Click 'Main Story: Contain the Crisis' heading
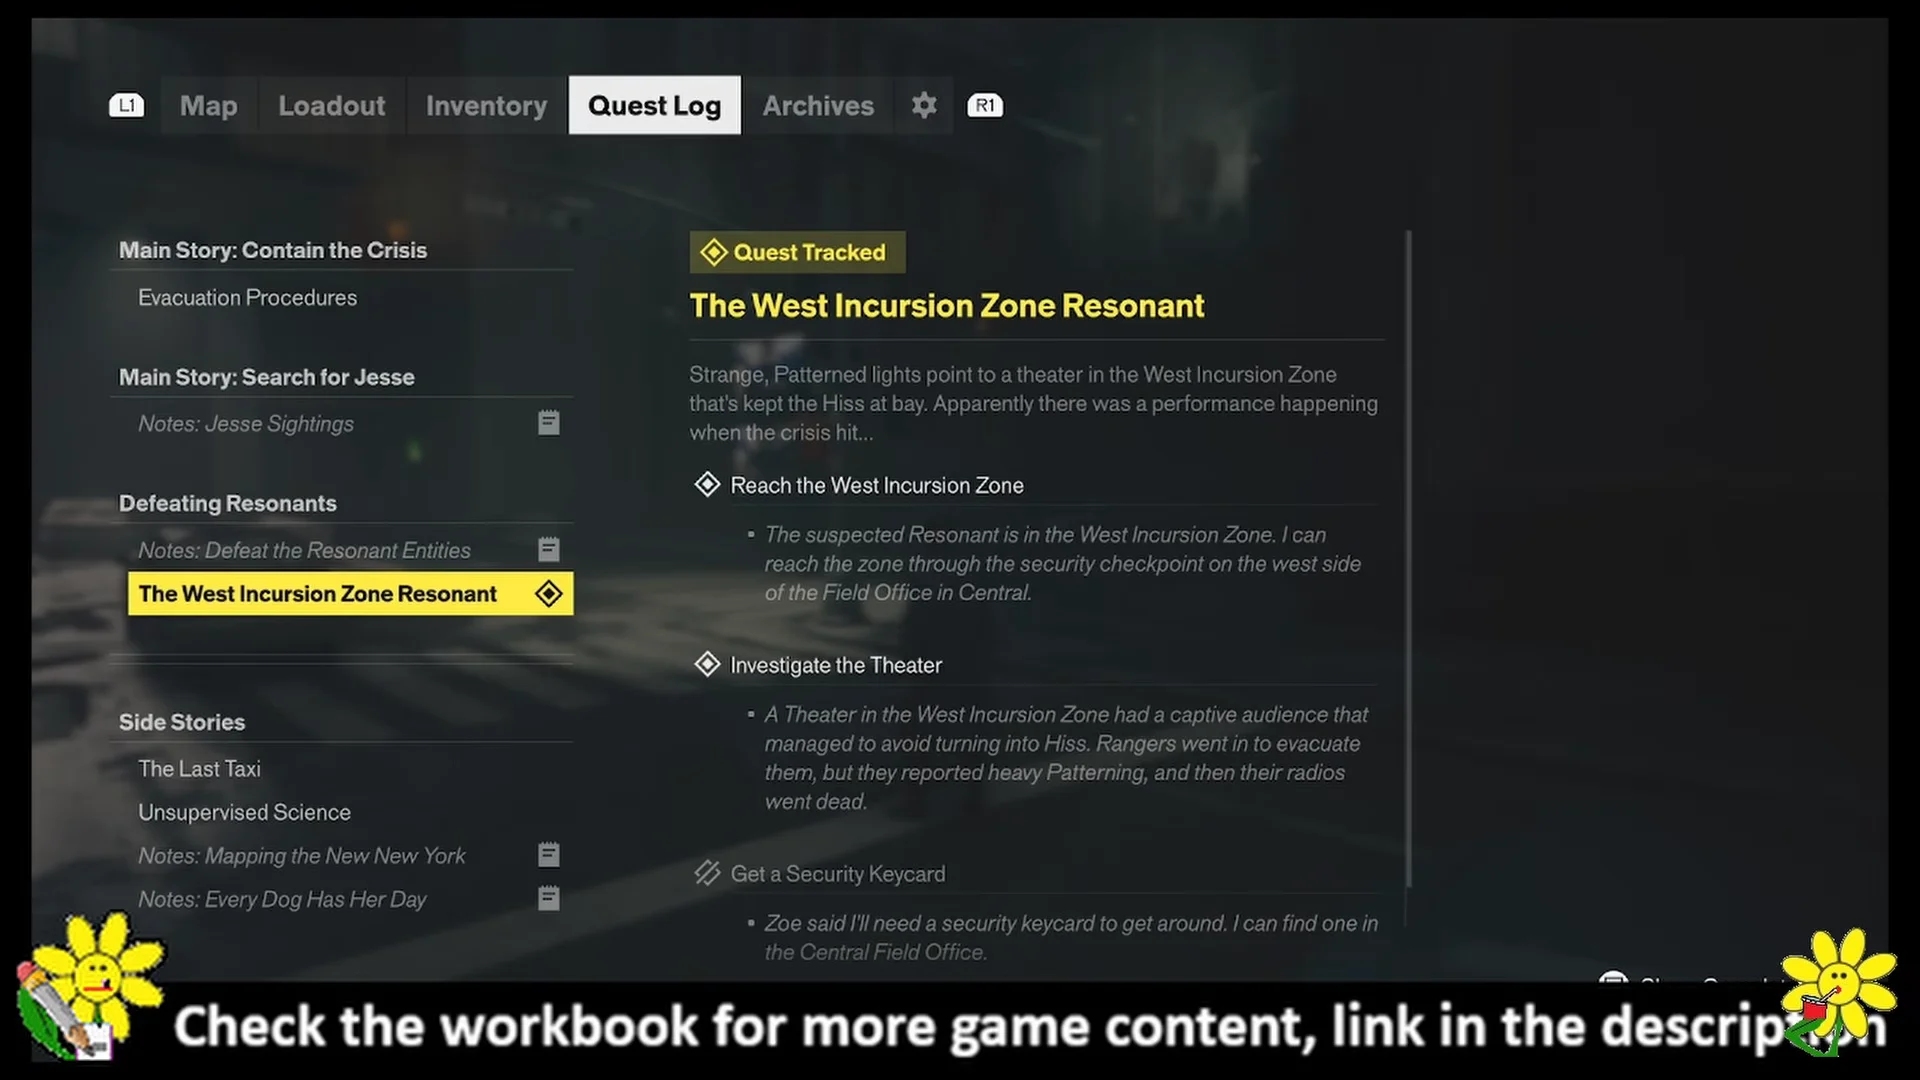 [273, 250]
